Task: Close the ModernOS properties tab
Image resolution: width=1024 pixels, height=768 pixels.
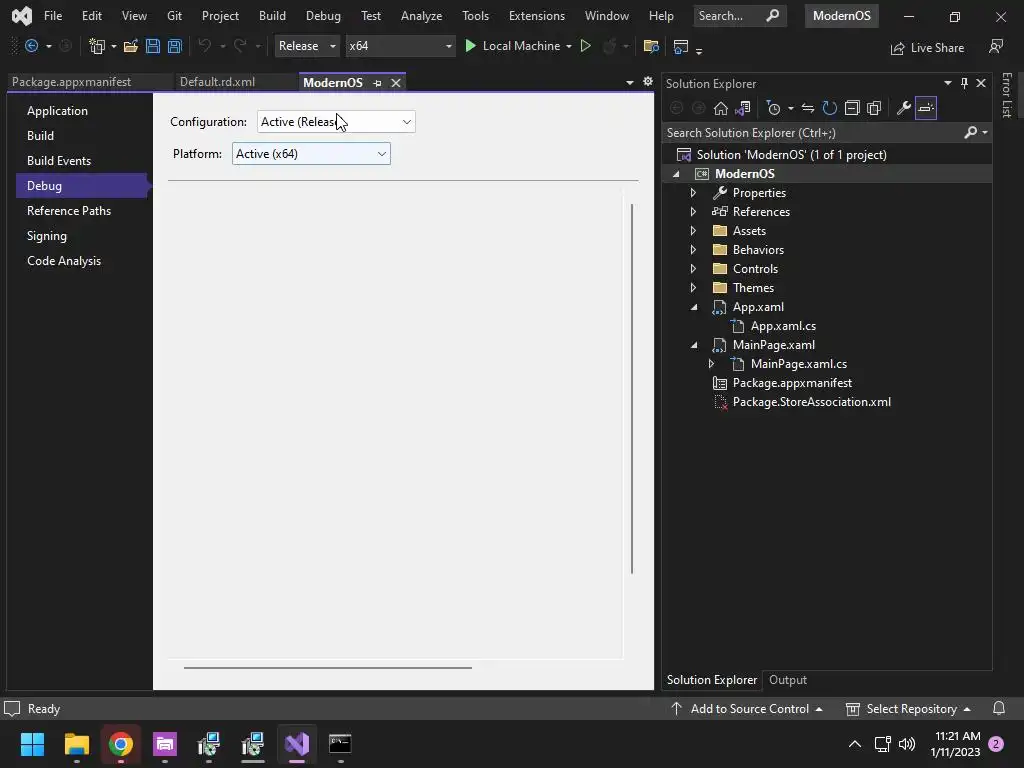Action: [396, 83]
